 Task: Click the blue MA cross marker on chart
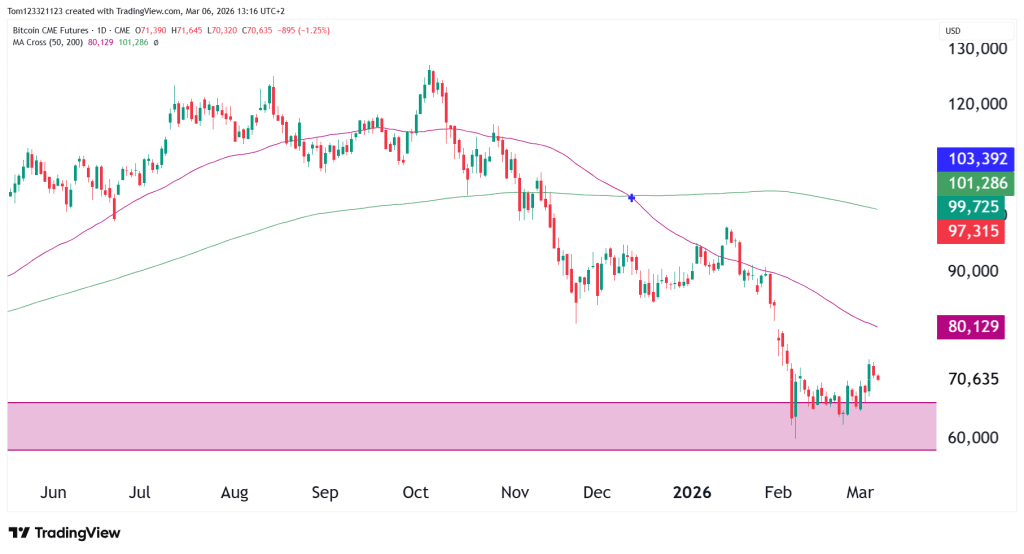(631, 197)
